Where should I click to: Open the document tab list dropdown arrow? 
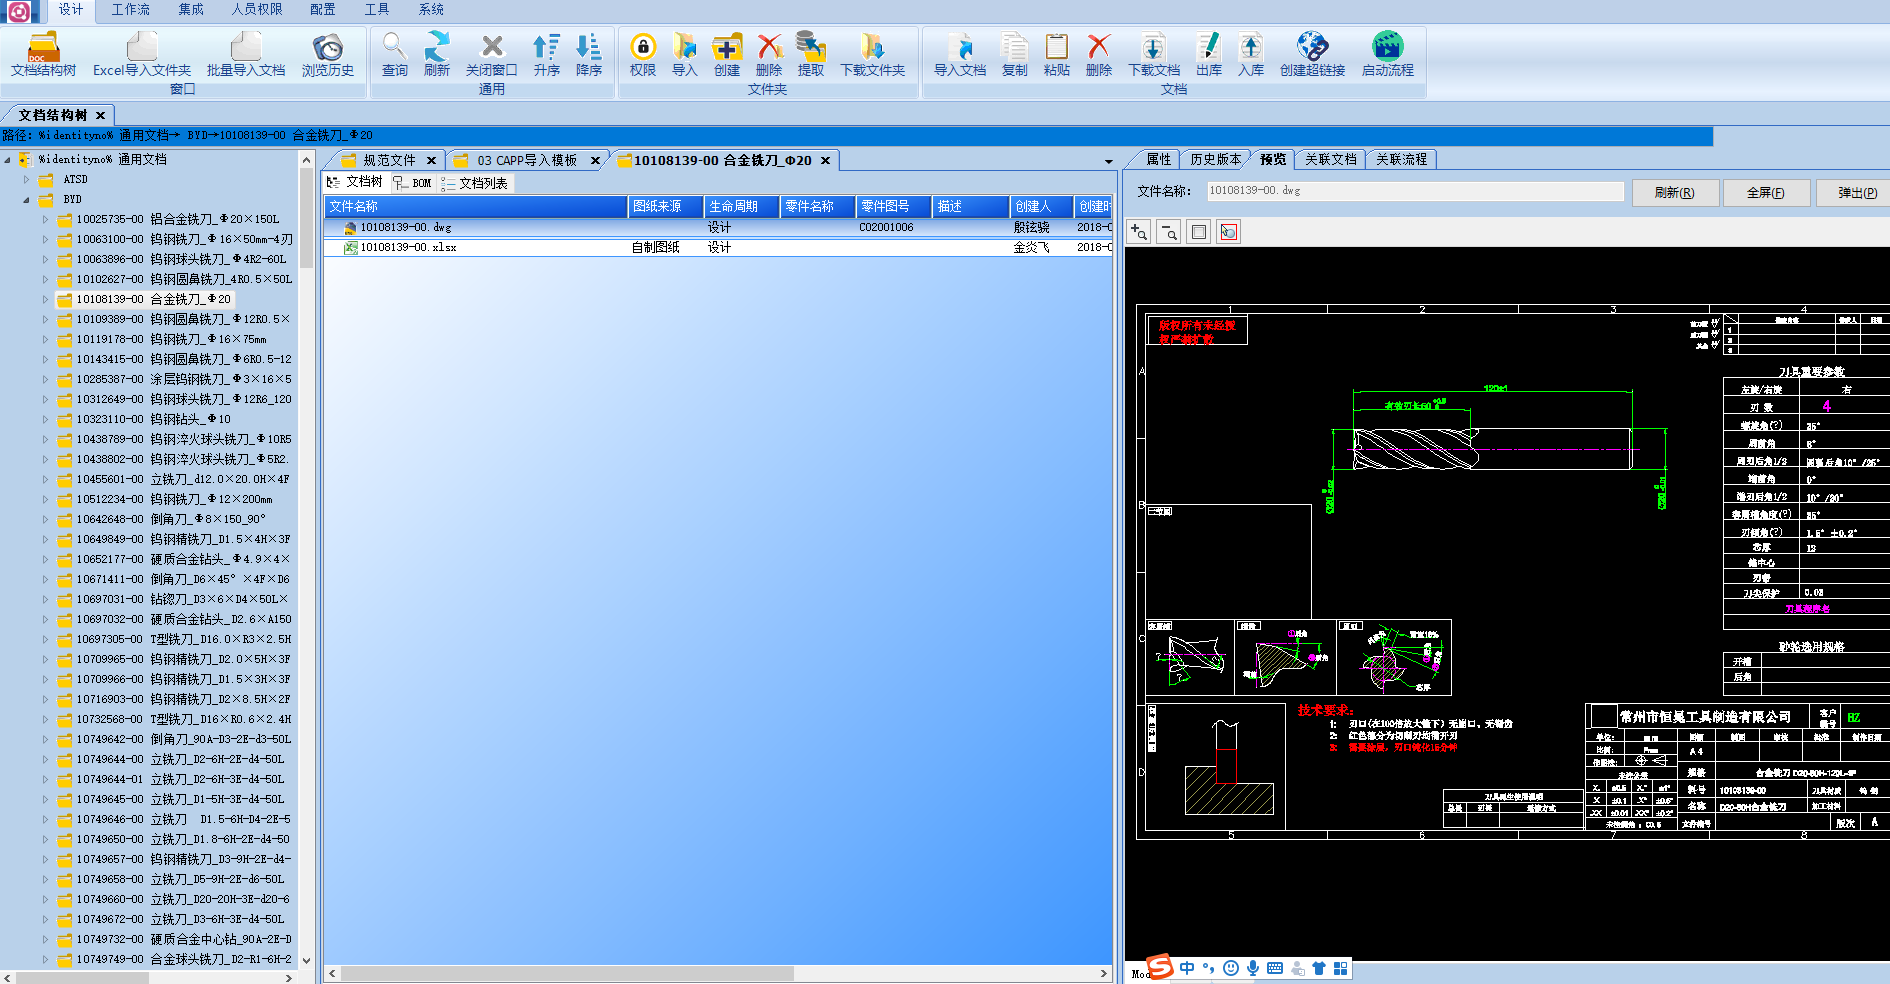pyautogui.click(x=1108, y=161)
